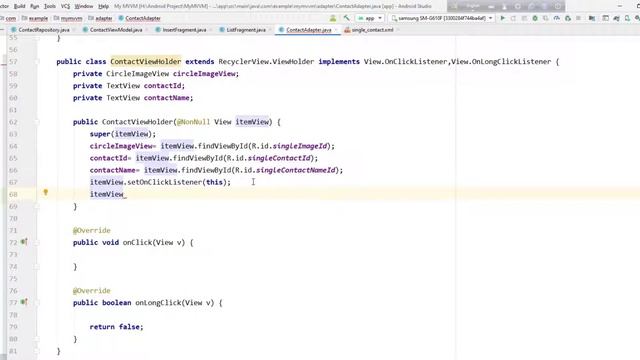Click line number 64 in gutter

pos(13,146)
